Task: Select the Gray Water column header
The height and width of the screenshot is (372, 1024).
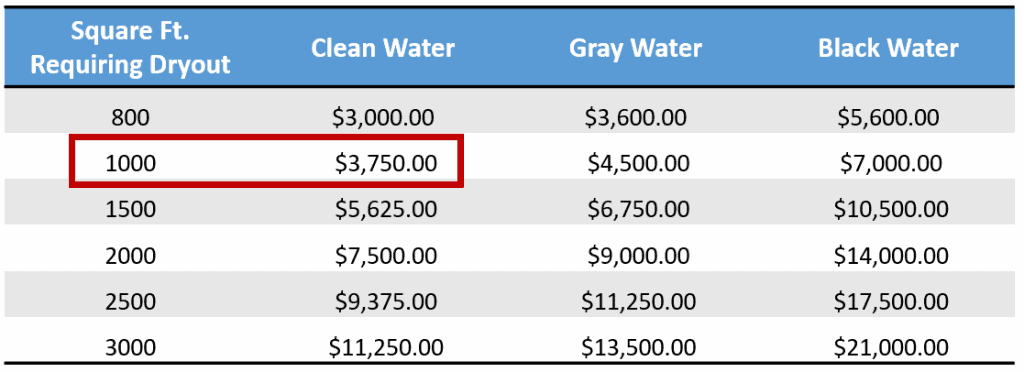Action: point(635,48)
